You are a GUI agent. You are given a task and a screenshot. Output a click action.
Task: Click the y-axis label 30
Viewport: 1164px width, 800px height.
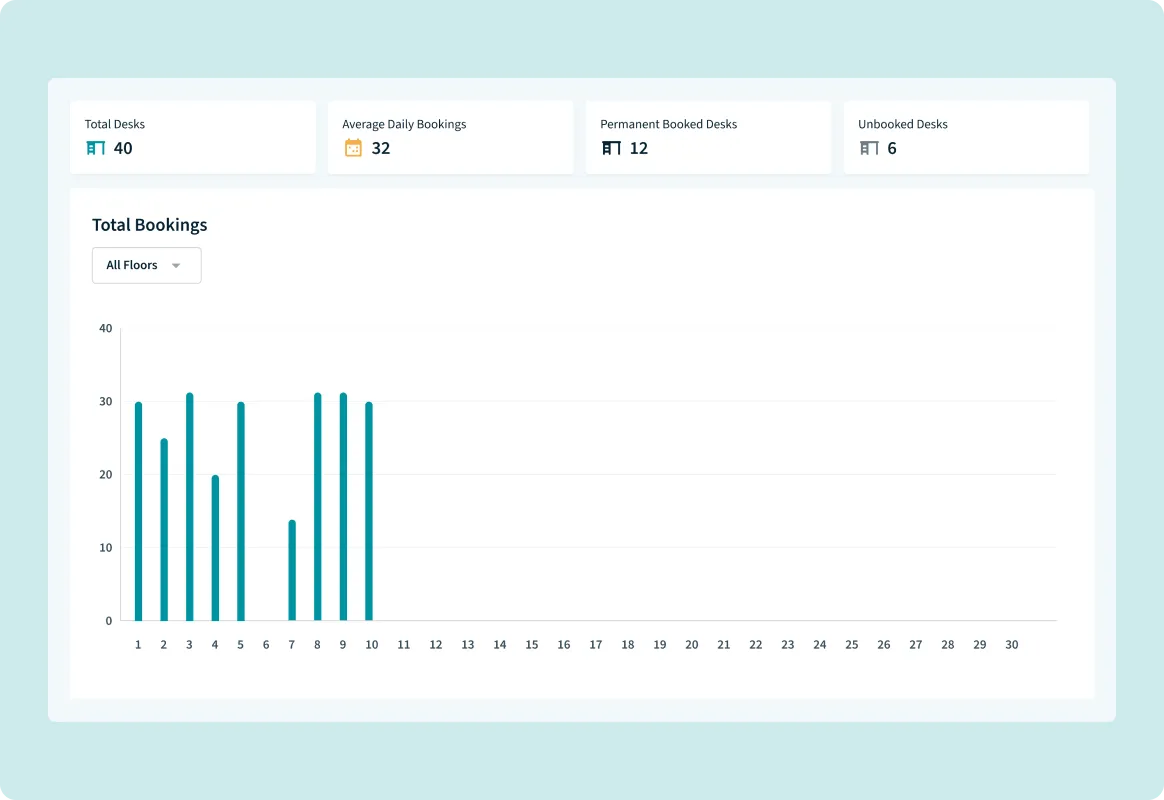tap(105, 401)
